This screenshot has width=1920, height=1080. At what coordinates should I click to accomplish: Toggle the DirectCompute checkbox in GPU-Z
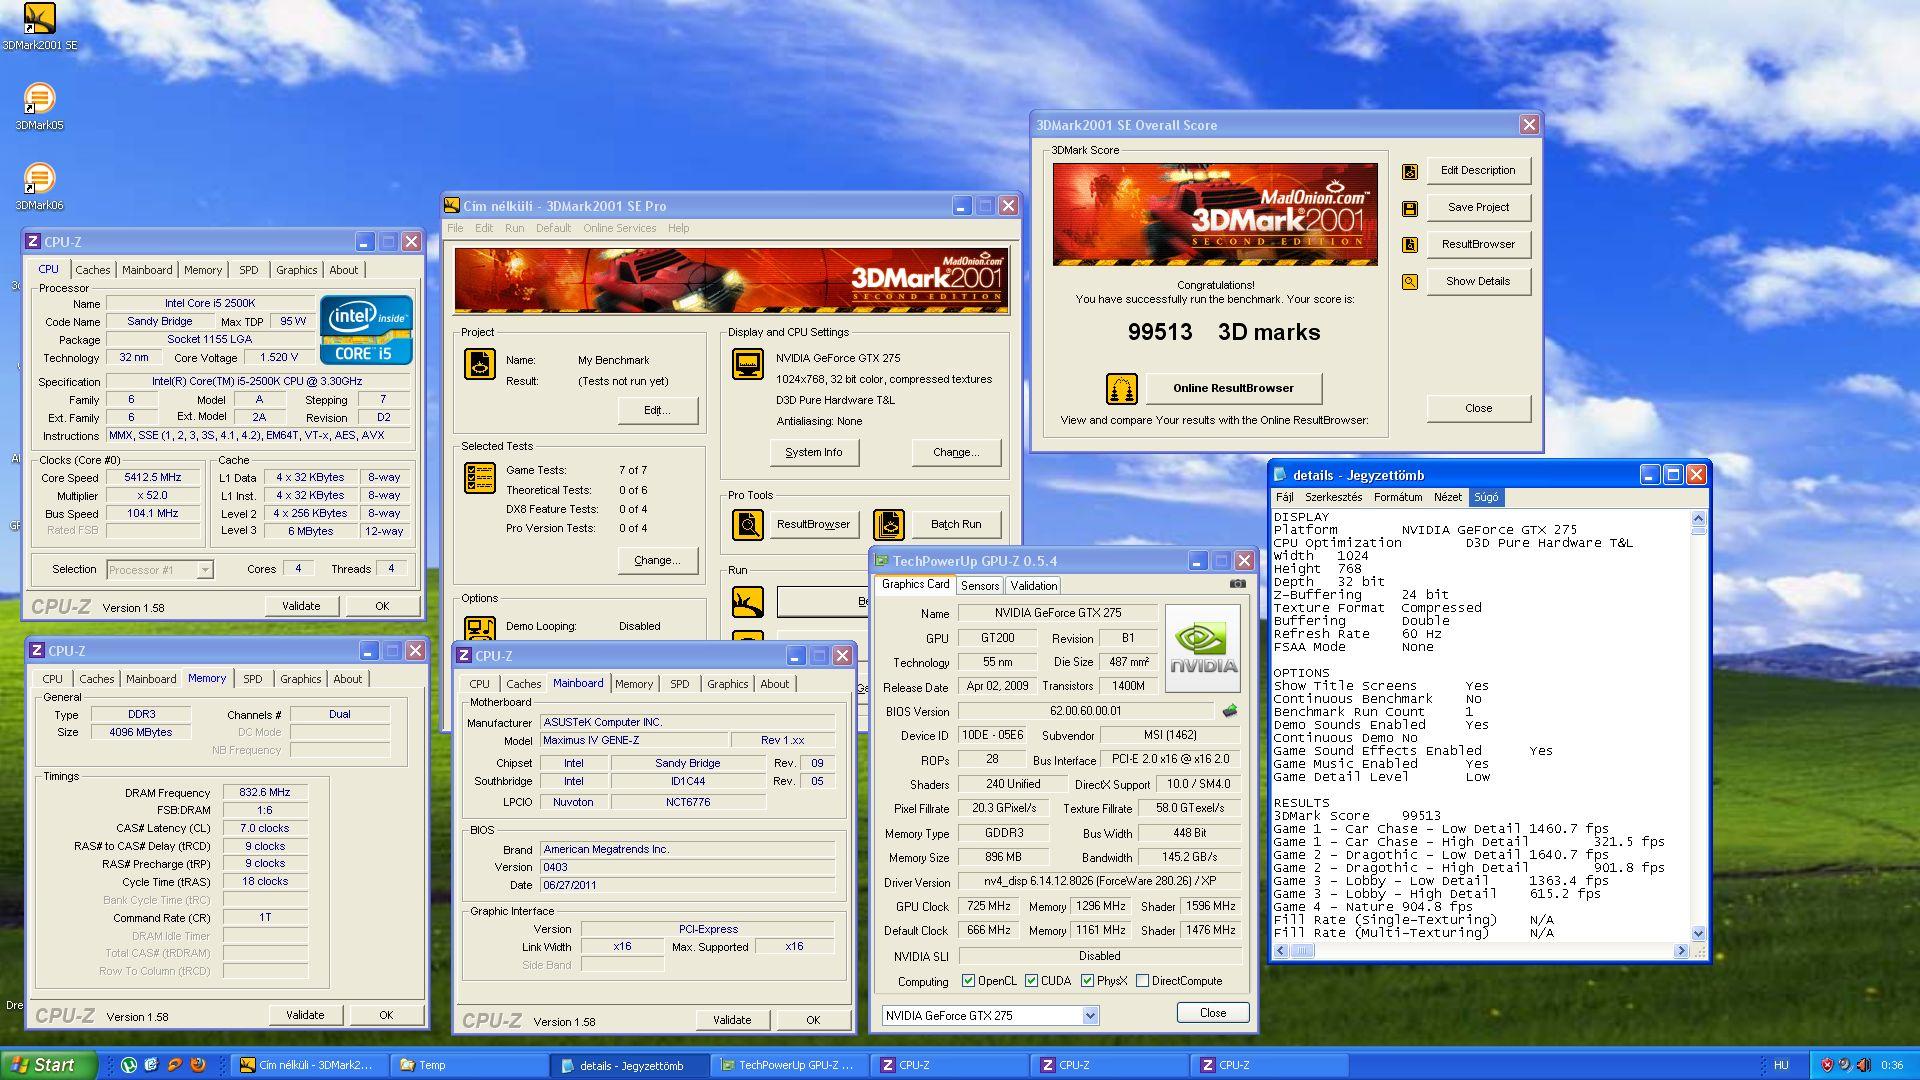[x=1142, y=981]
